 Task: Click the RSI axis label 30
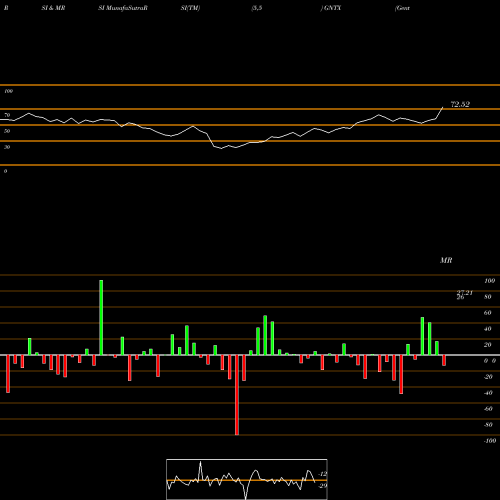(x=7, y=147)
